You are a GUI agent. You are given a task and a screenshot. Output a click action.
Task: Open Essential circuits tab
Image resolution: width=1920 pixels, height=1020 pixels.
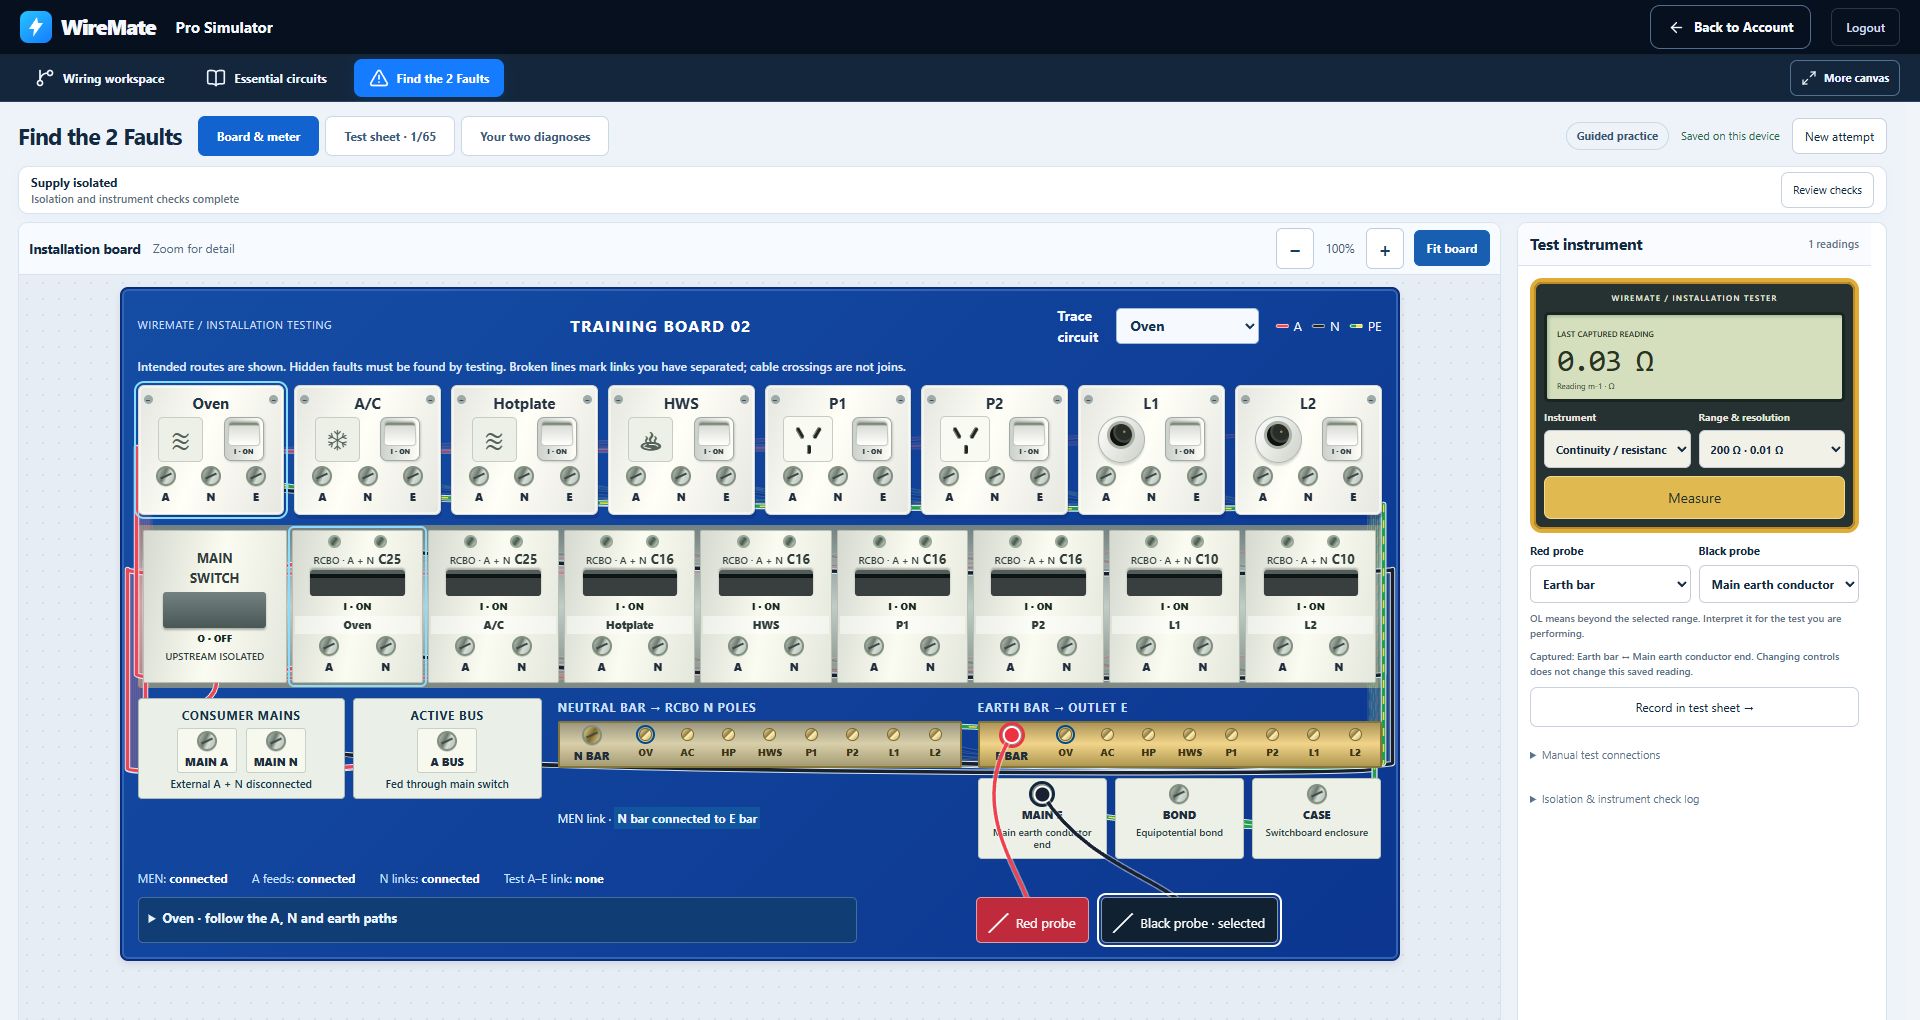pos(267,78)
